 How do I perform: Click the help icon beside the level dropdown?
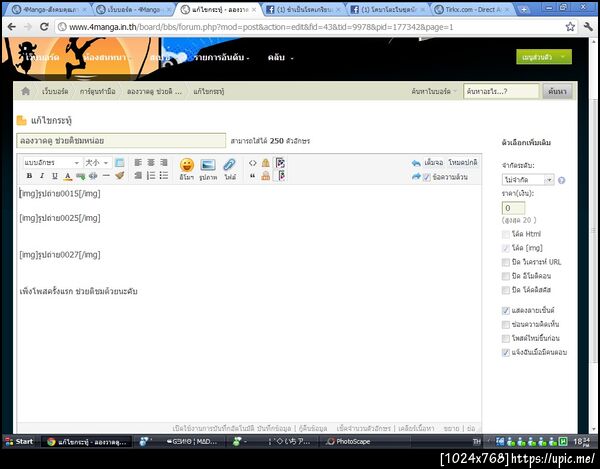tap(561, 180)
